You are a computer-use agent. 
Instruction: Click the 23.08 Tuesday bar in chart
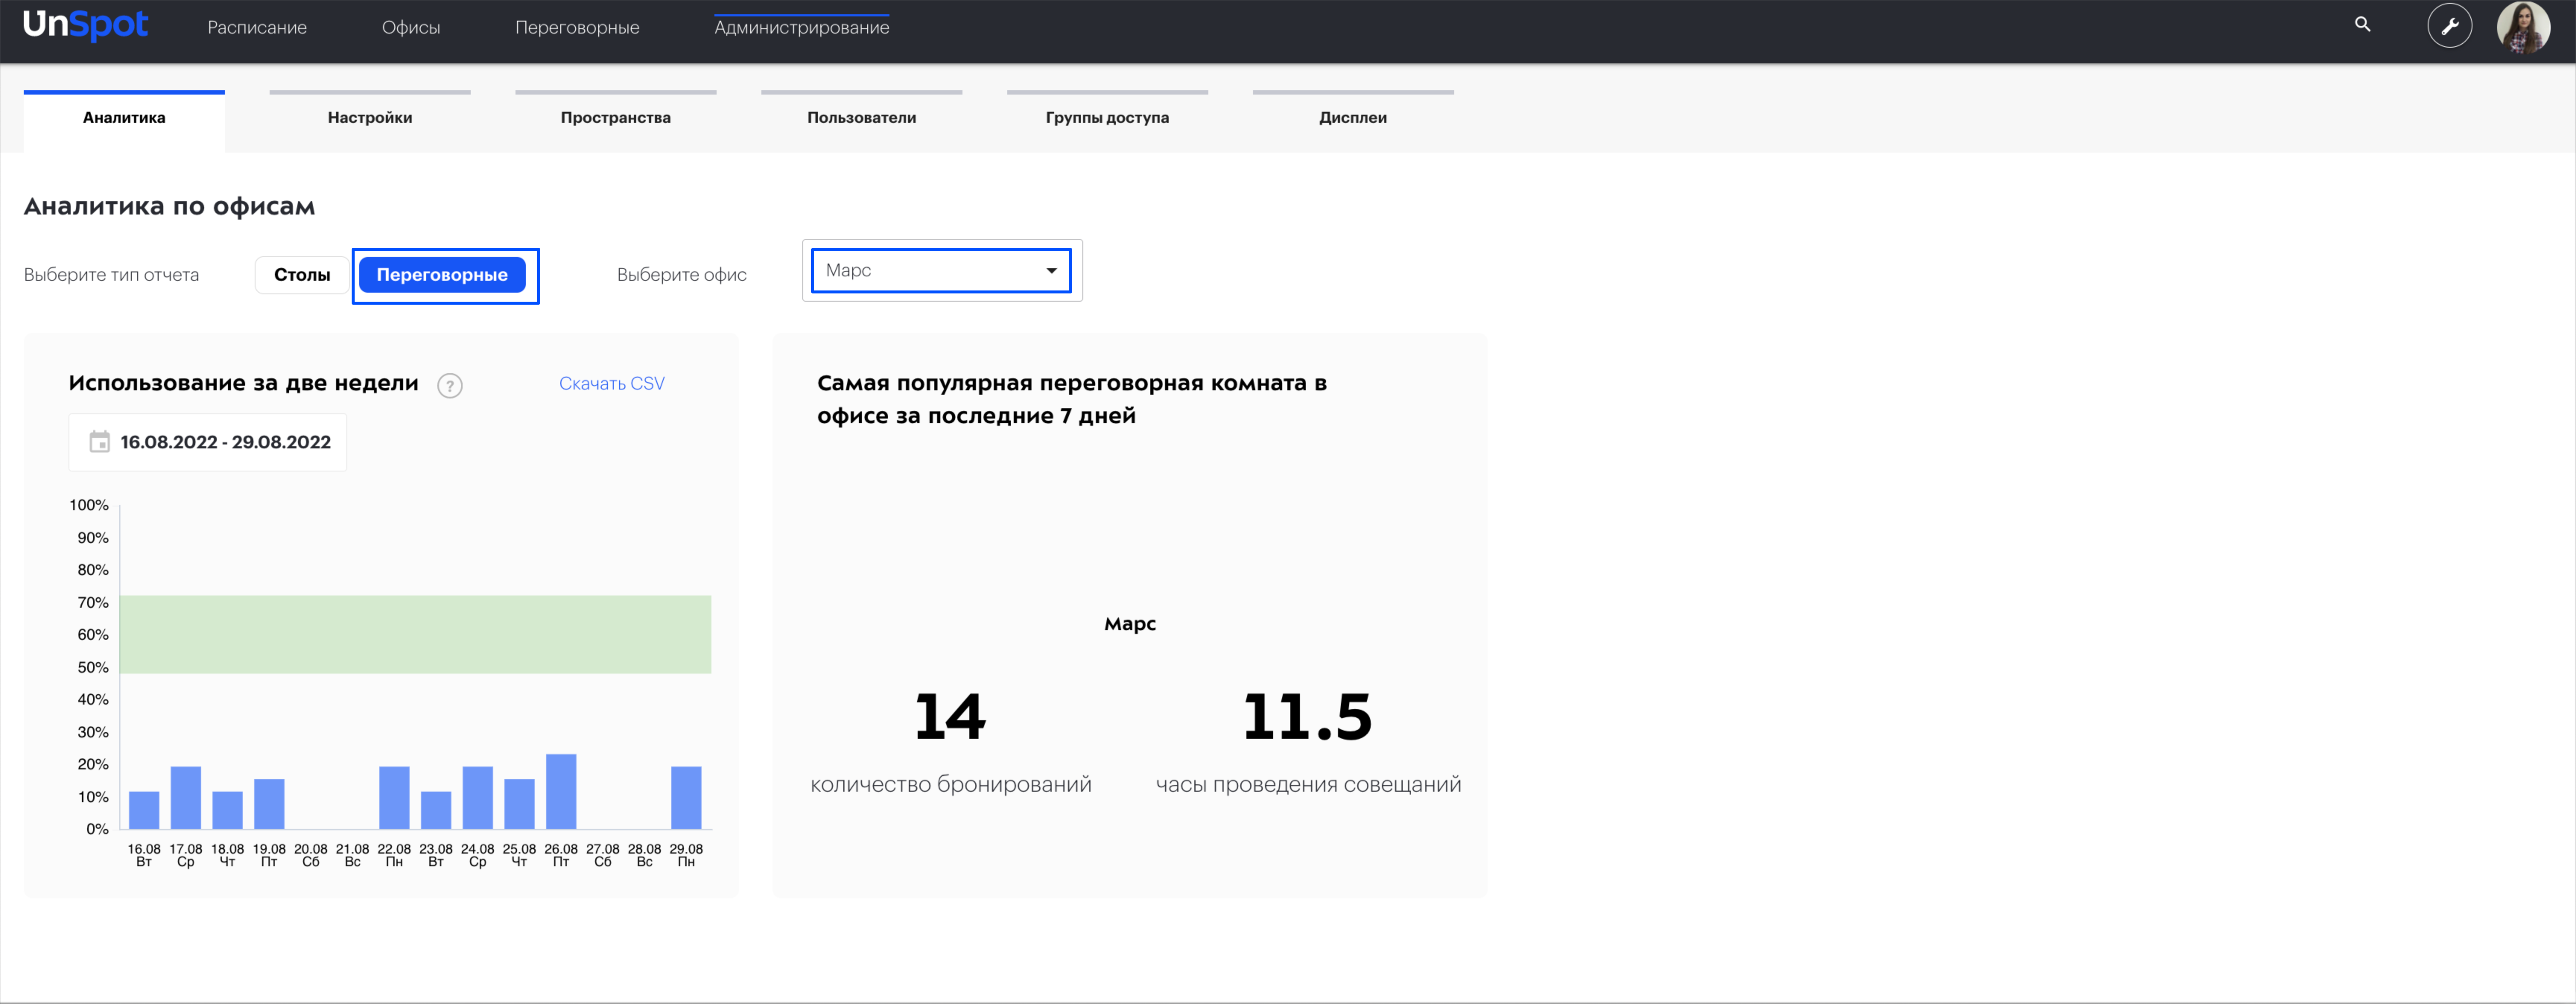click(436, 810)
